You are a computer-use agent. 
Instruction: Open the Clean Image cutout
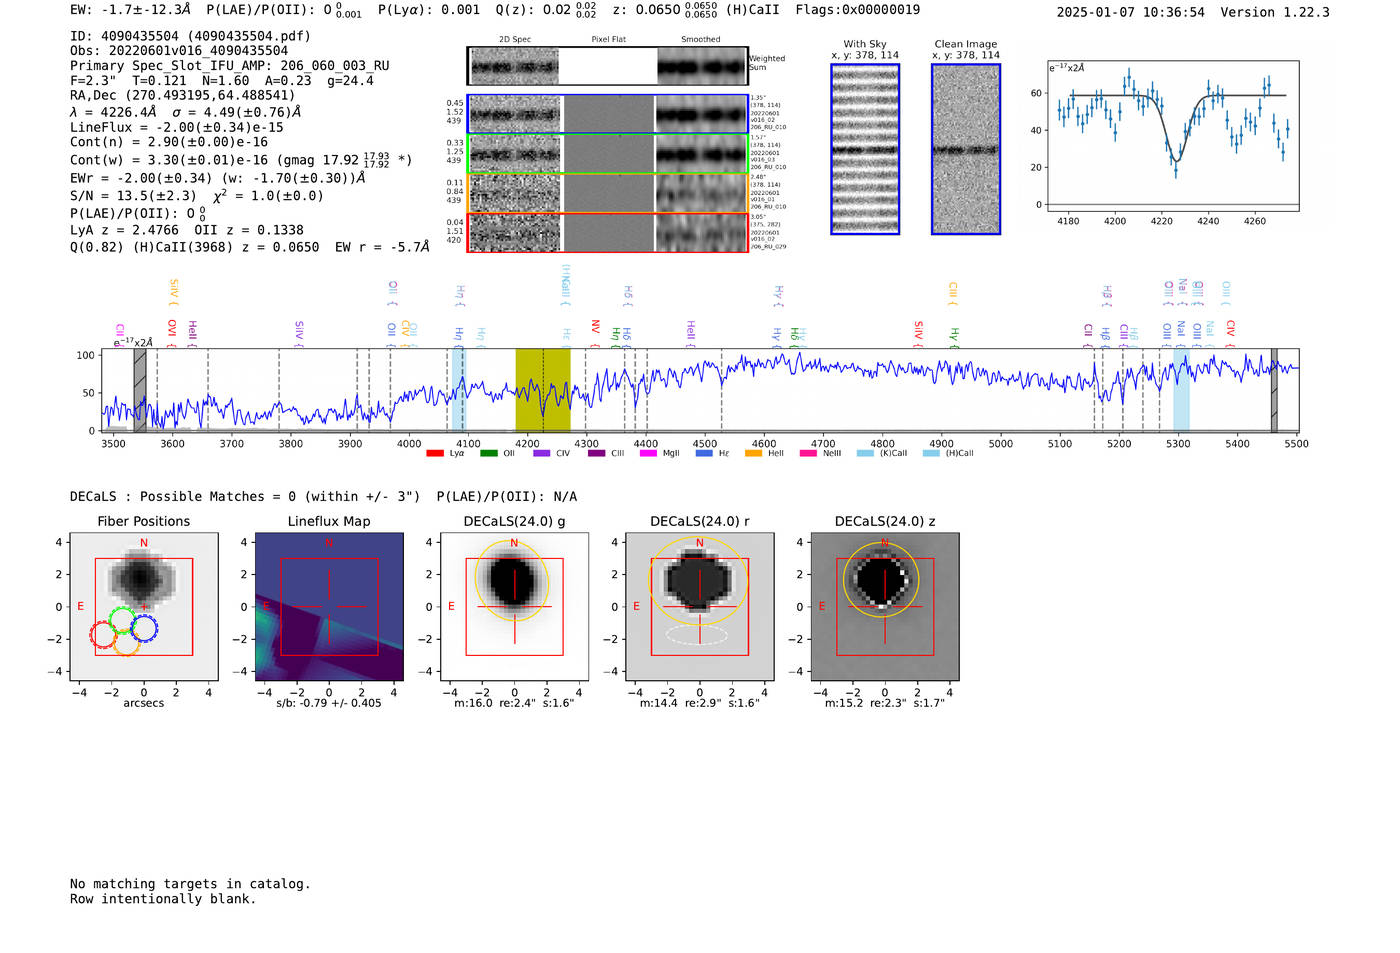tap(966, 149)
